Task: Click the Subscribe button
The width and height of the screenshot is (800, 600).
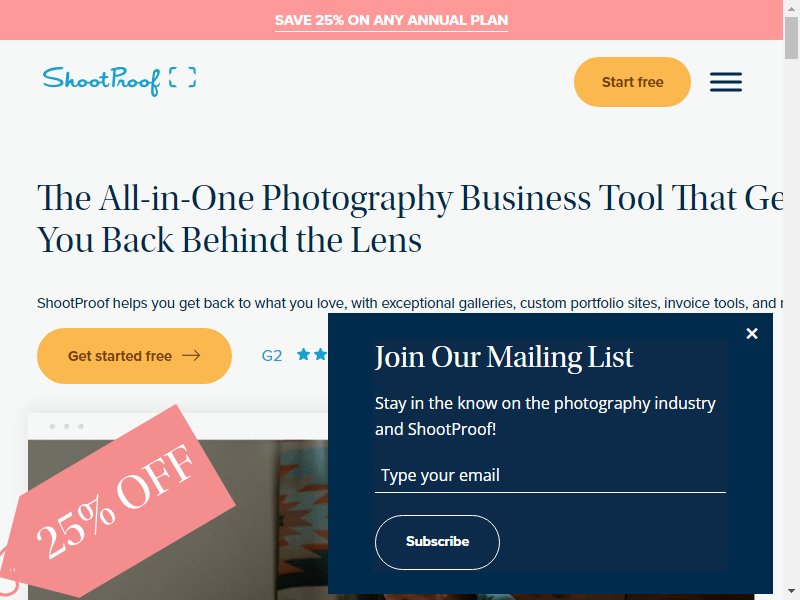Action: pyautogui.click(x=437, y=542)
